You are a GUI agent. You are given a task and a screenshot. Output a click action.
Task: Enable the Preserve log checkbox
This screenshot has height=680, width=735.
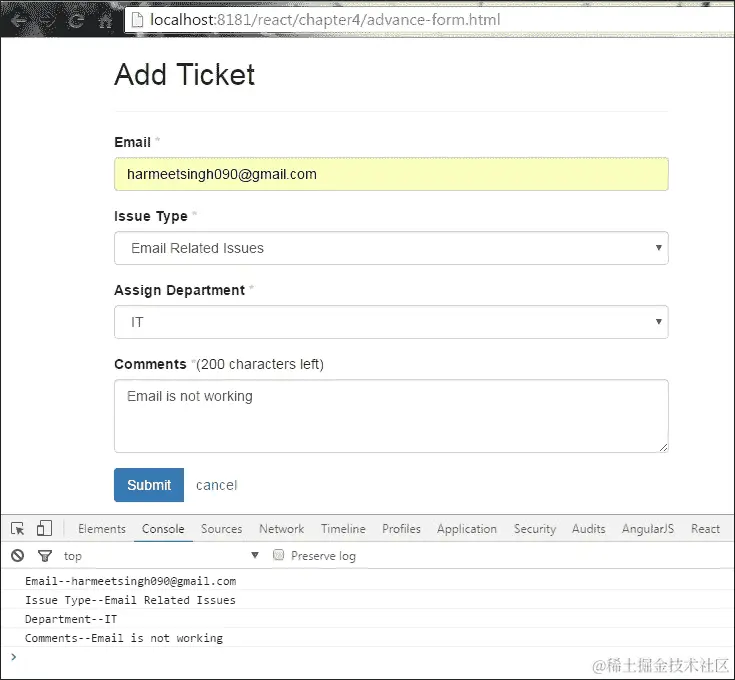278,555
